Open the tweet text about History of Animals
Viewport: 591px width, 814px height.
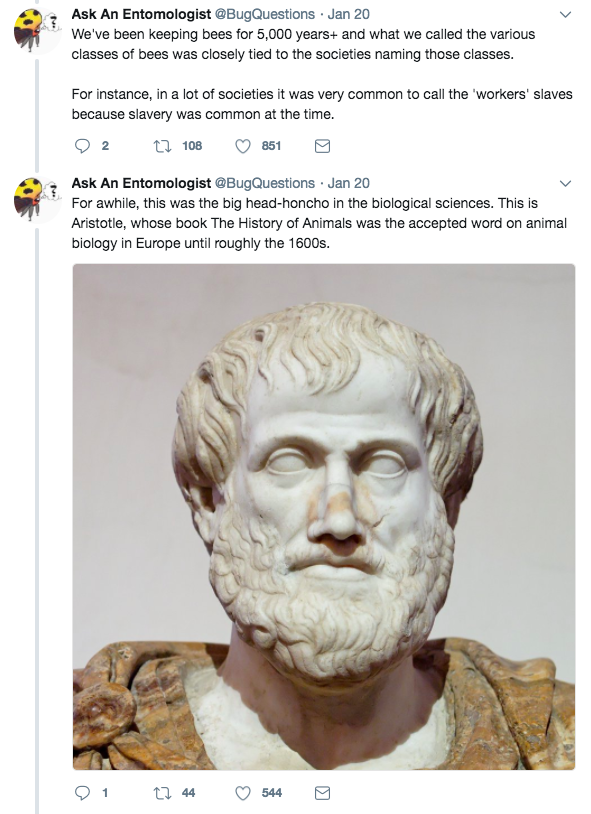coord(319,223)
